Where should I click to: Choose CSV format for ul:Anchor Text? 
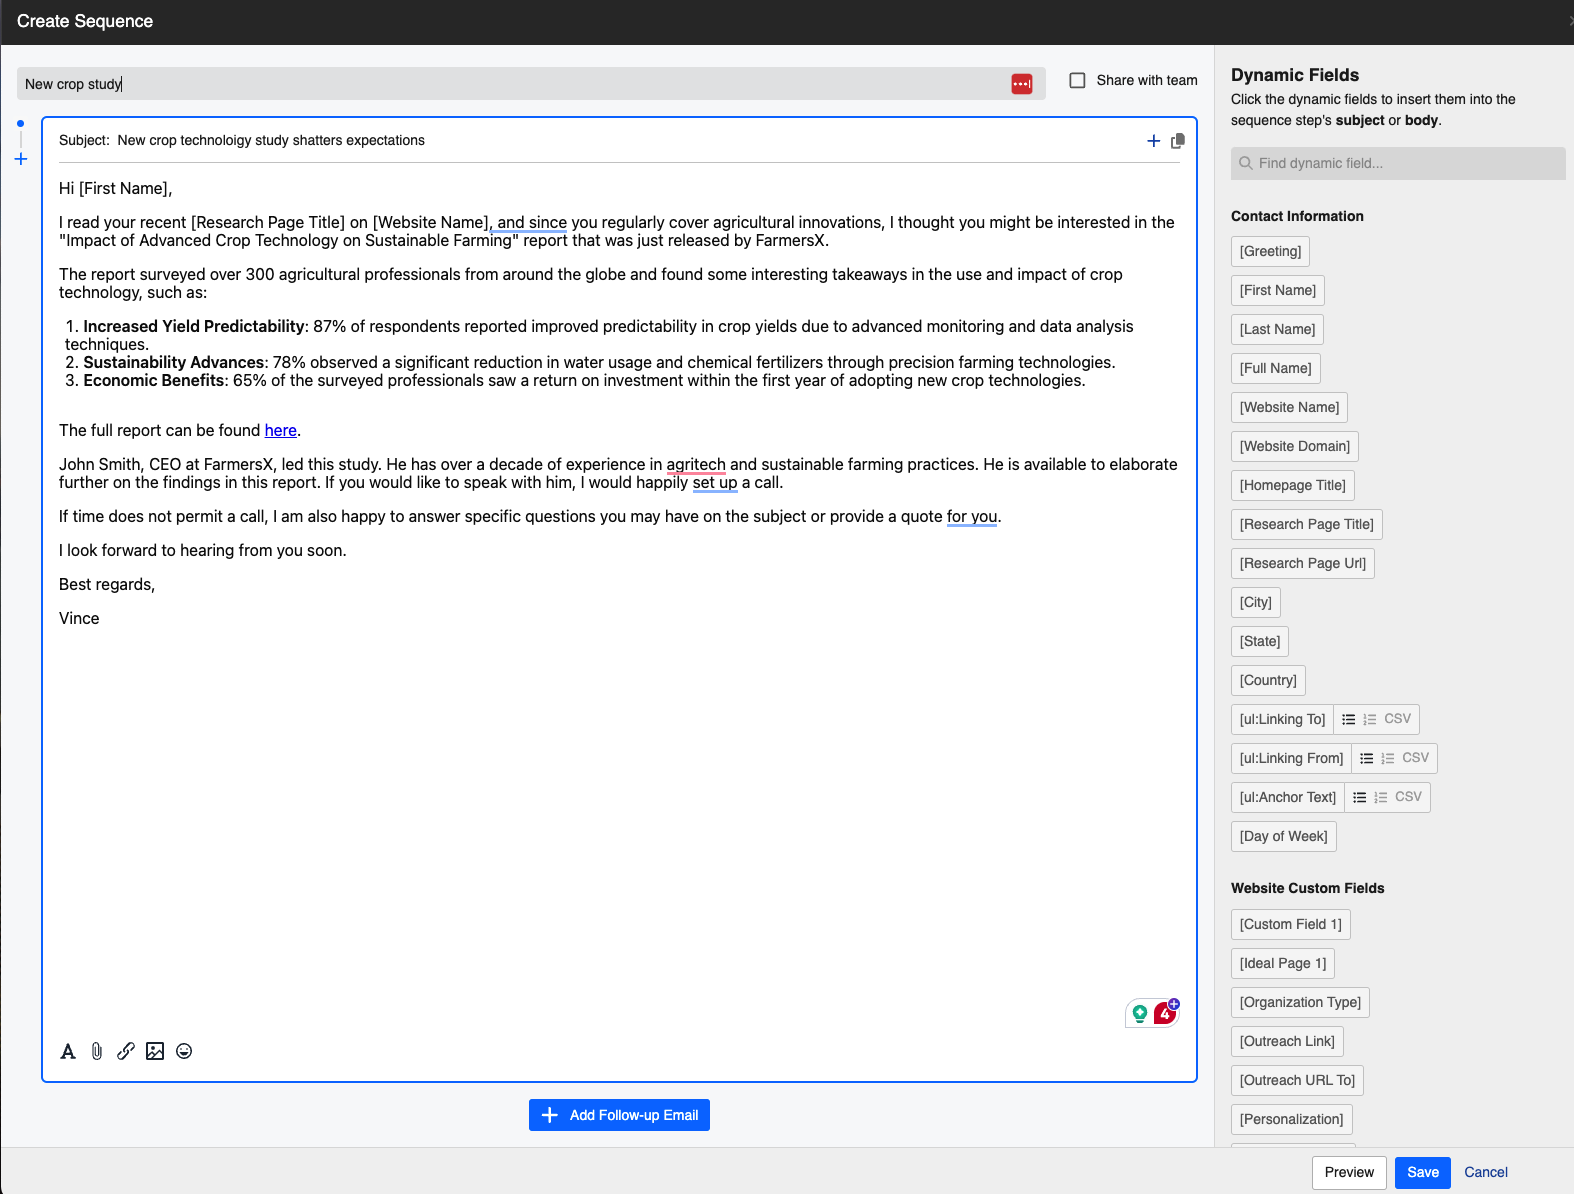coord(1408,797)
